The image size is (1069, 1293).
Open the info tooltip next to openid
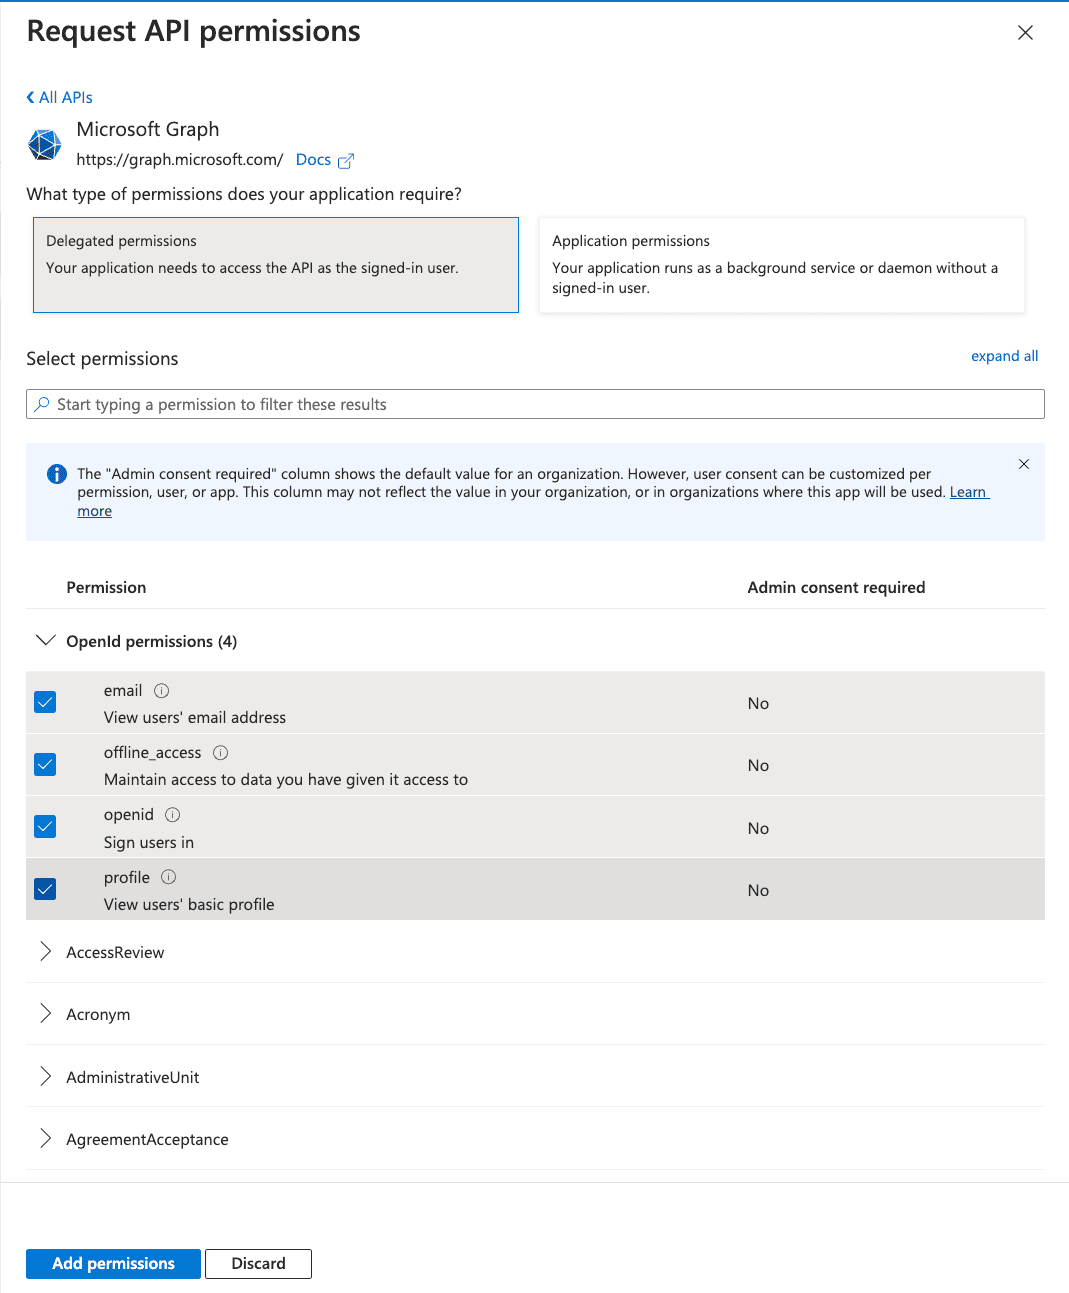(172, 814)
